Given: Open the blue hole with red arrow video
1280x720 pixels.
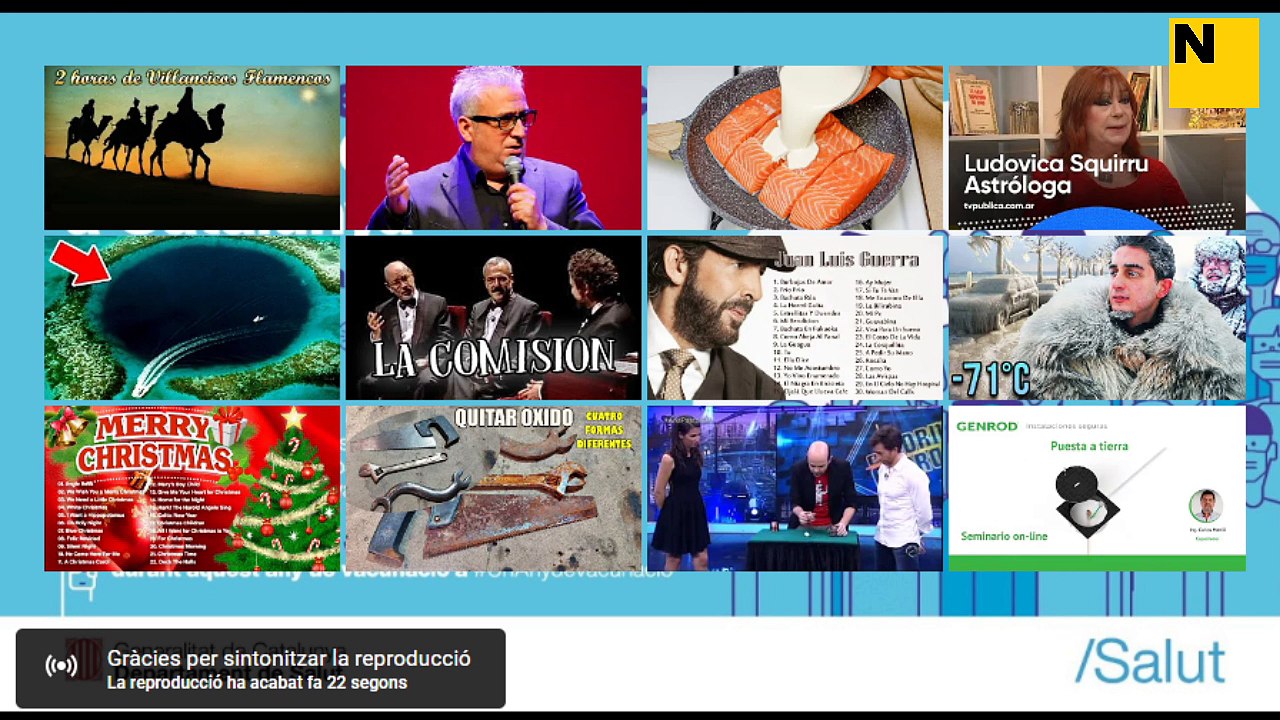Looking at the screenshot, I should [192, 318].
